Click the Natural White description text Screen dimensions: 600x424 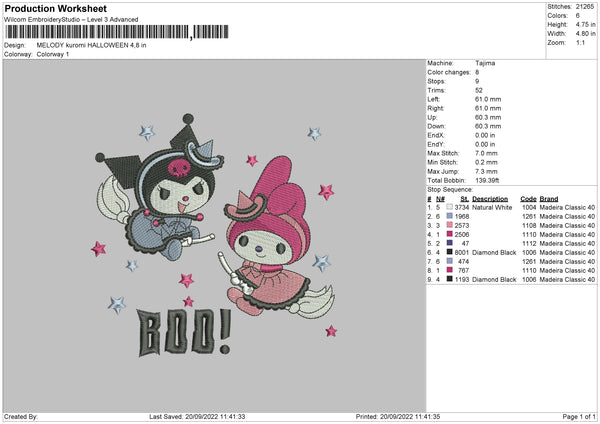[x=492, y=207]
